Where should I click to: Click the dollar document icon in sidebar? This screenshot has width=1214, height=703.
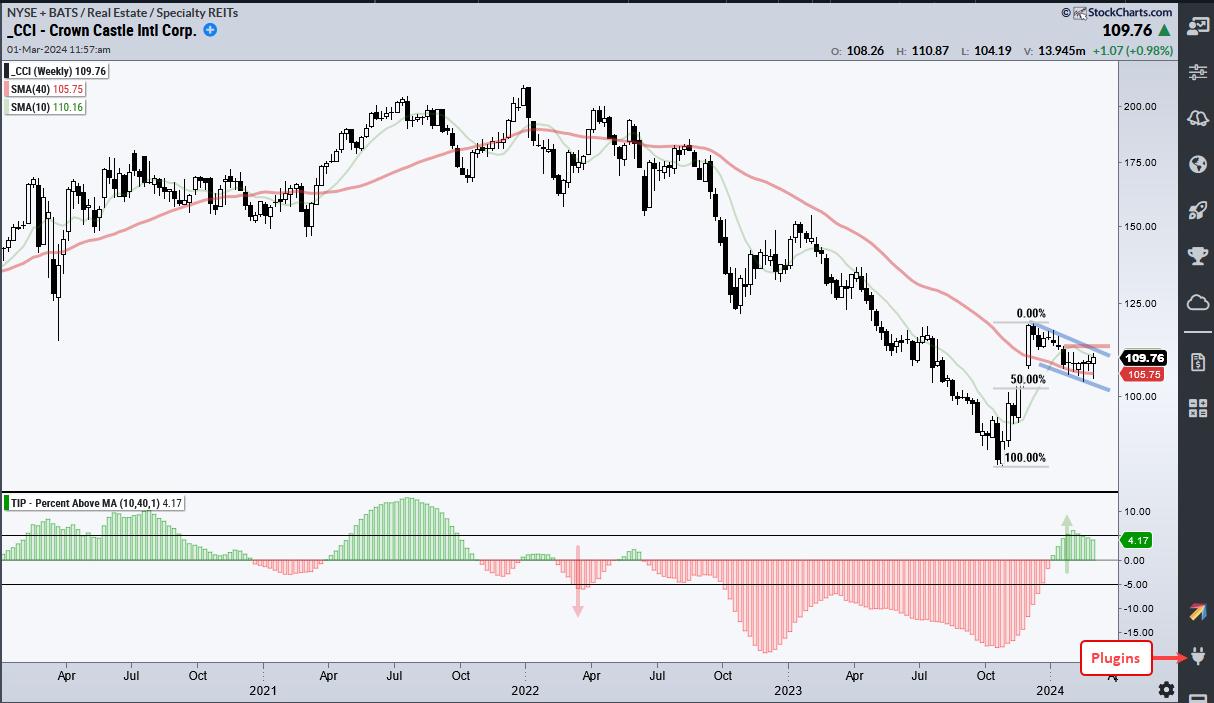pos(1197,360)
